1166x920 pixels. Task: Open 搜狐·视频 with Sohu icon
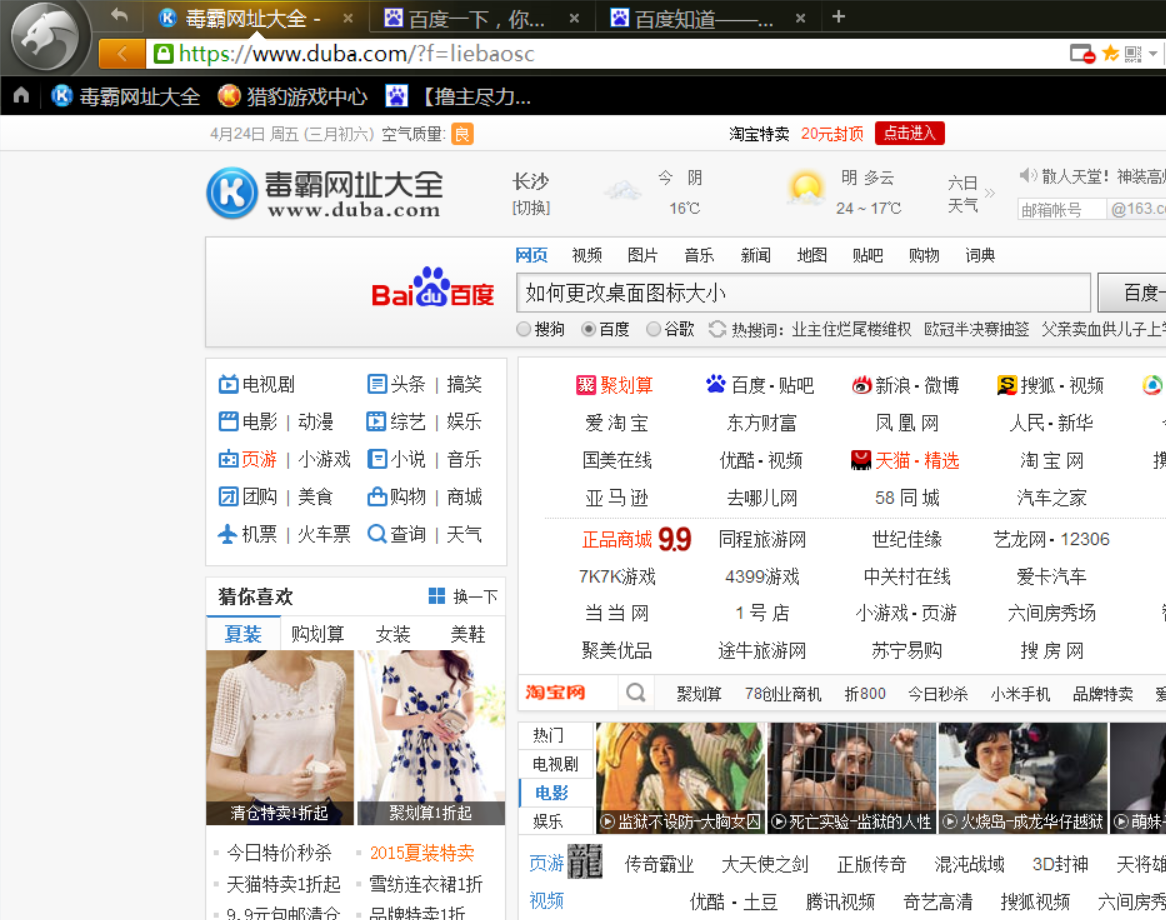tap(1050, 385)
